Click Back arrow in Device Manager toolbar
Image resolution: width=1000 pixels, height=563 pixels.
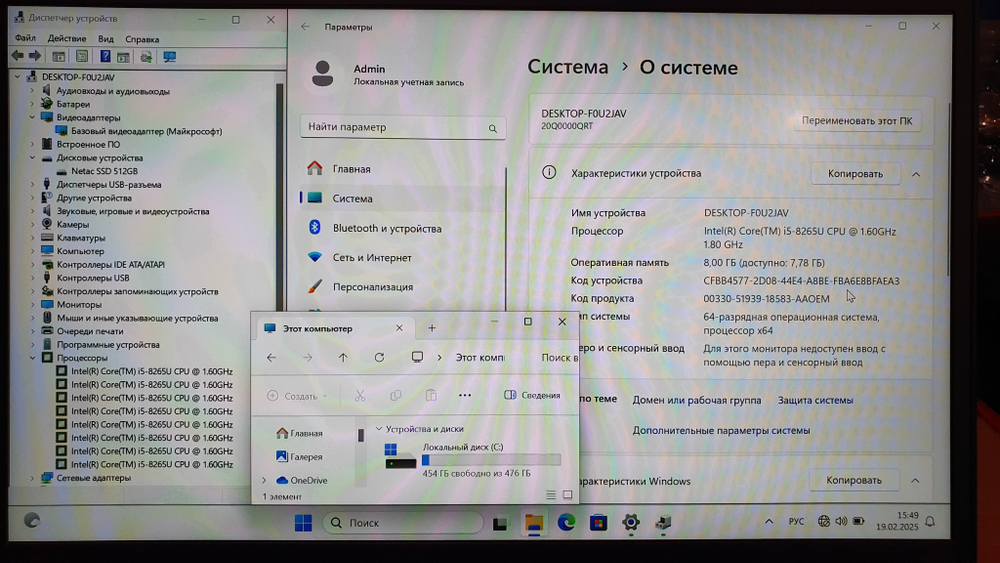[x=18, y=56]
